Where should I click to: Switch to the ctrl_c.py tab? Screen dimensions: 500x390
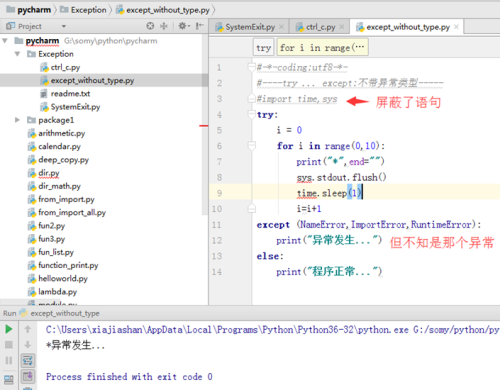320,27
